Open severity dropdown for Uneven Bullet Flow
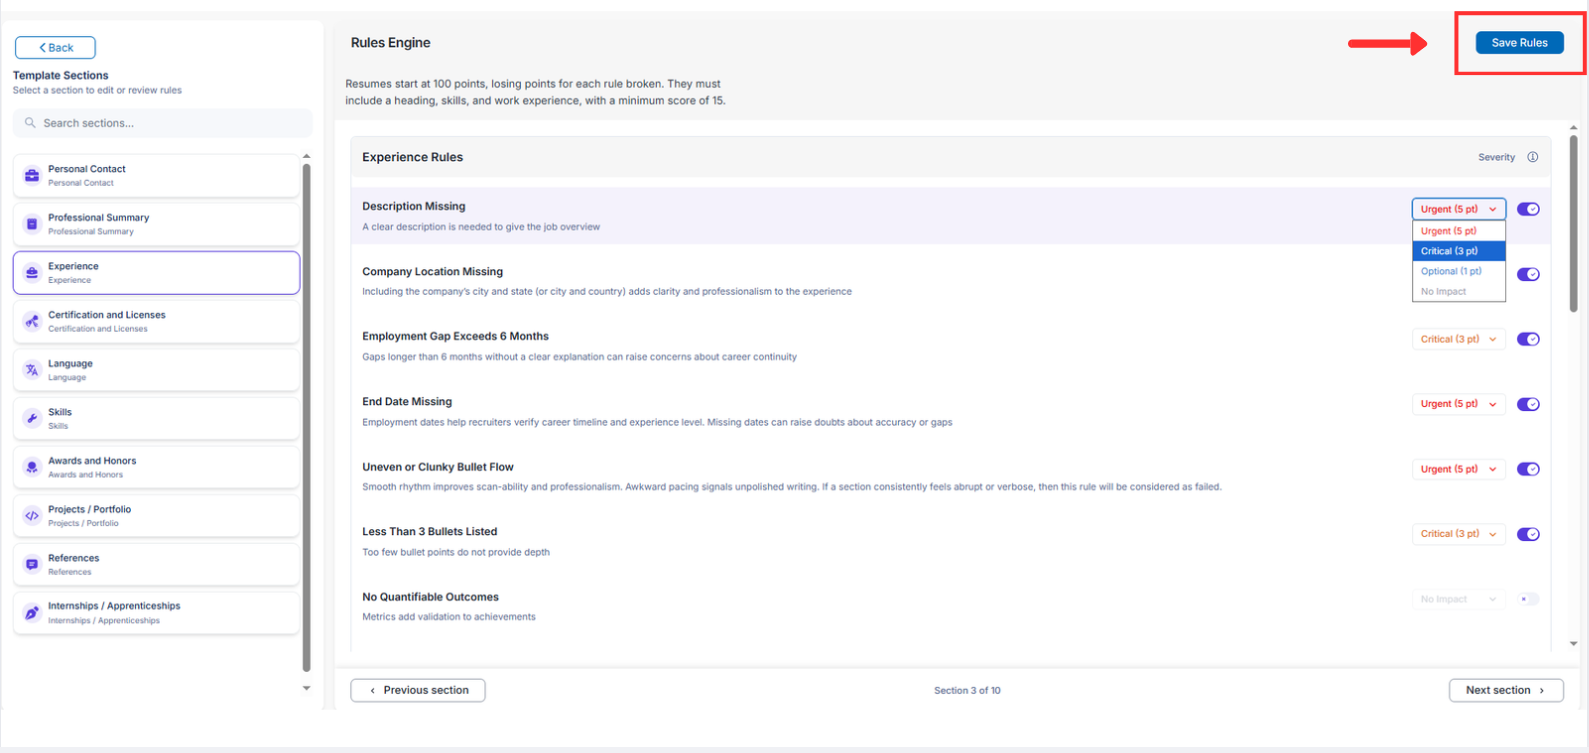Screen dimensions: 1589x753 pos(1458,469)
